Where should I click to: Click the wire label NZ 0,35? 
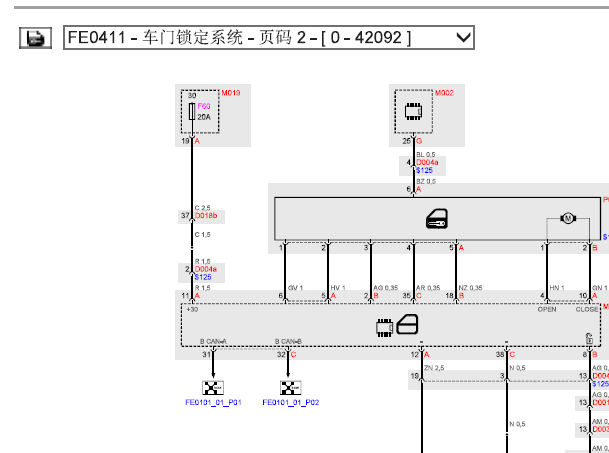pyautogui.click(x=470, y=288)
